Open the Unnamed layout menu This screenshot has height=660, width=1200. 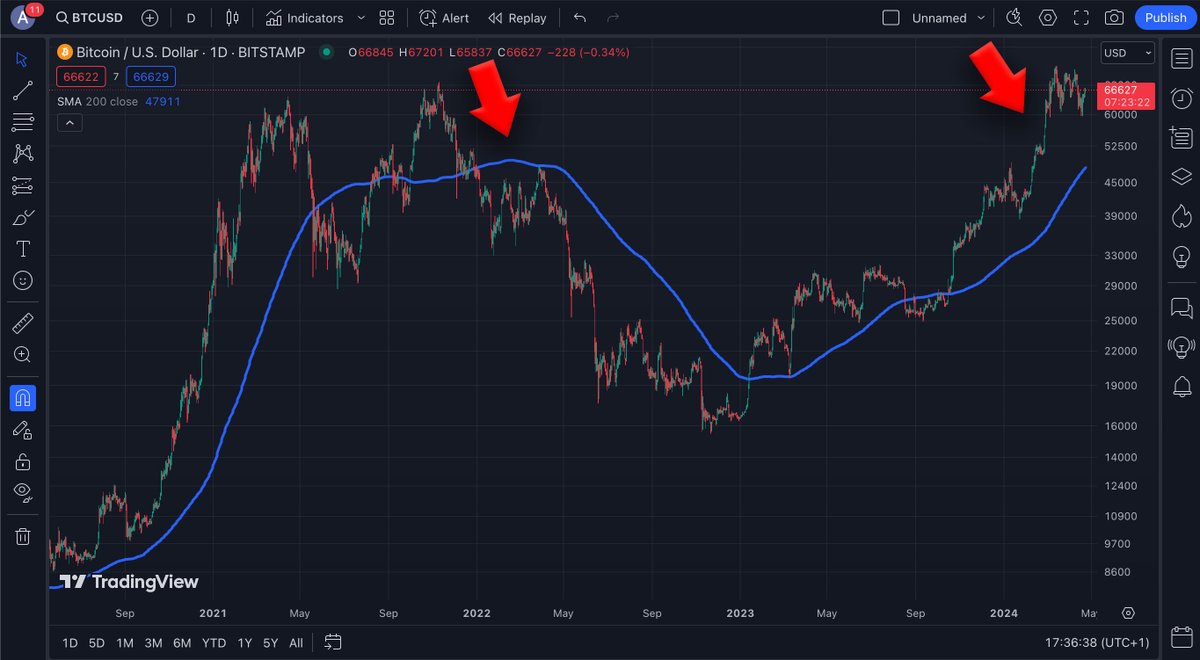point(949,18)
